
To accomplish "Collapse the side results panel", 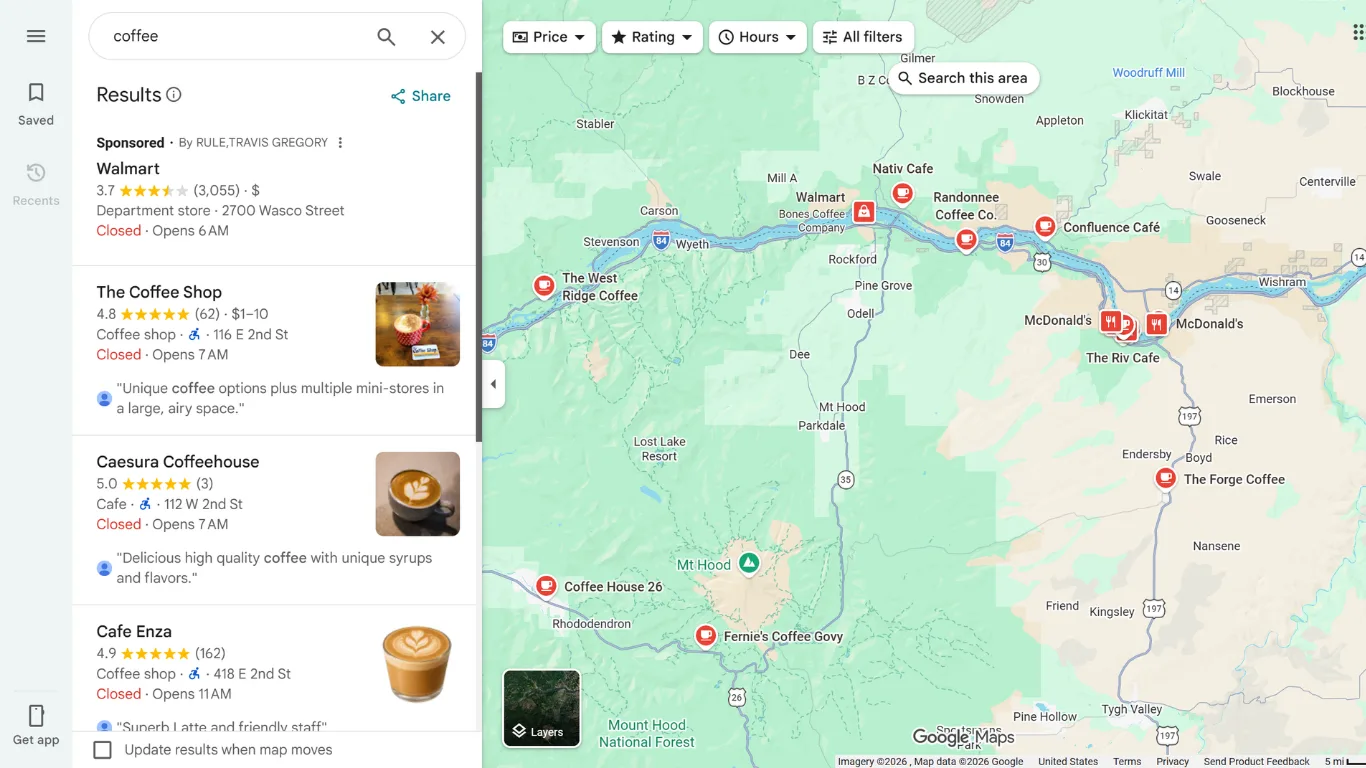I will click(493, 384).
